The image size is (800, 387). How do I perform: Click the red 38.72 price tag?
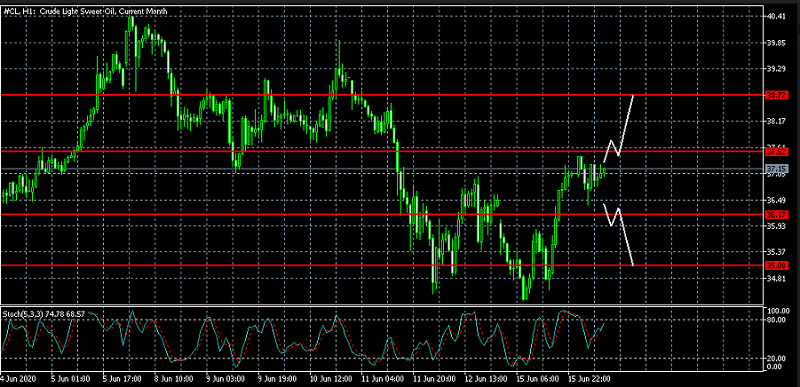point(777,95)
